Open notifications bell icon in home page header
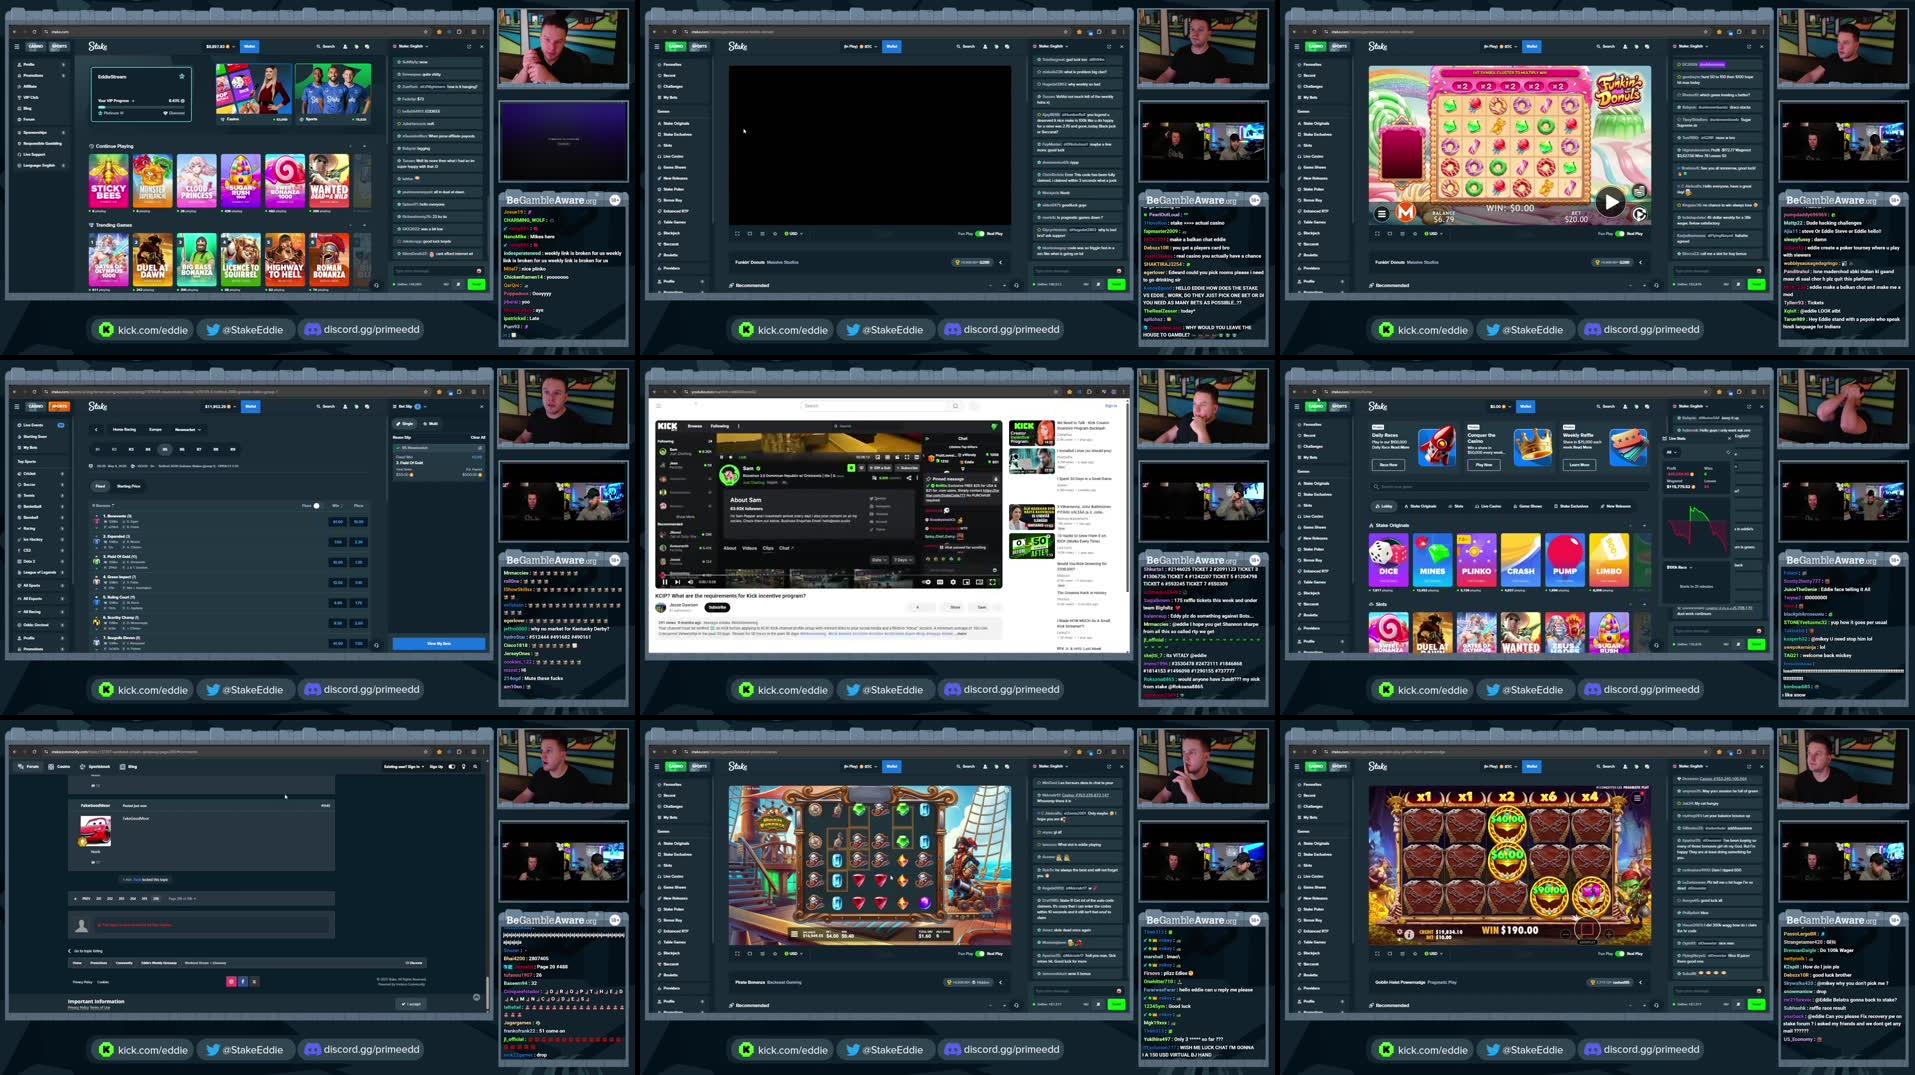The width and height of the screenshot is (1915, 1075). (357, 46)
